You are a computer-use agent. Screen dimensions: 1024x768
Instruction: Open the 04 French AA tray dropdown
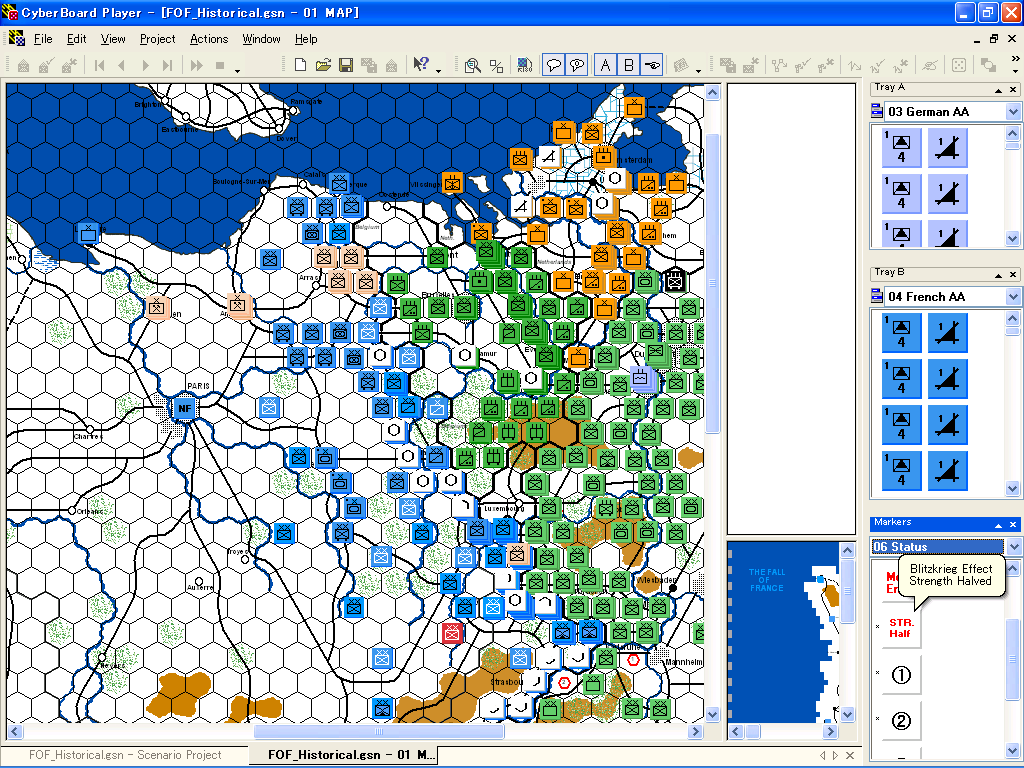coord(1014,297)
